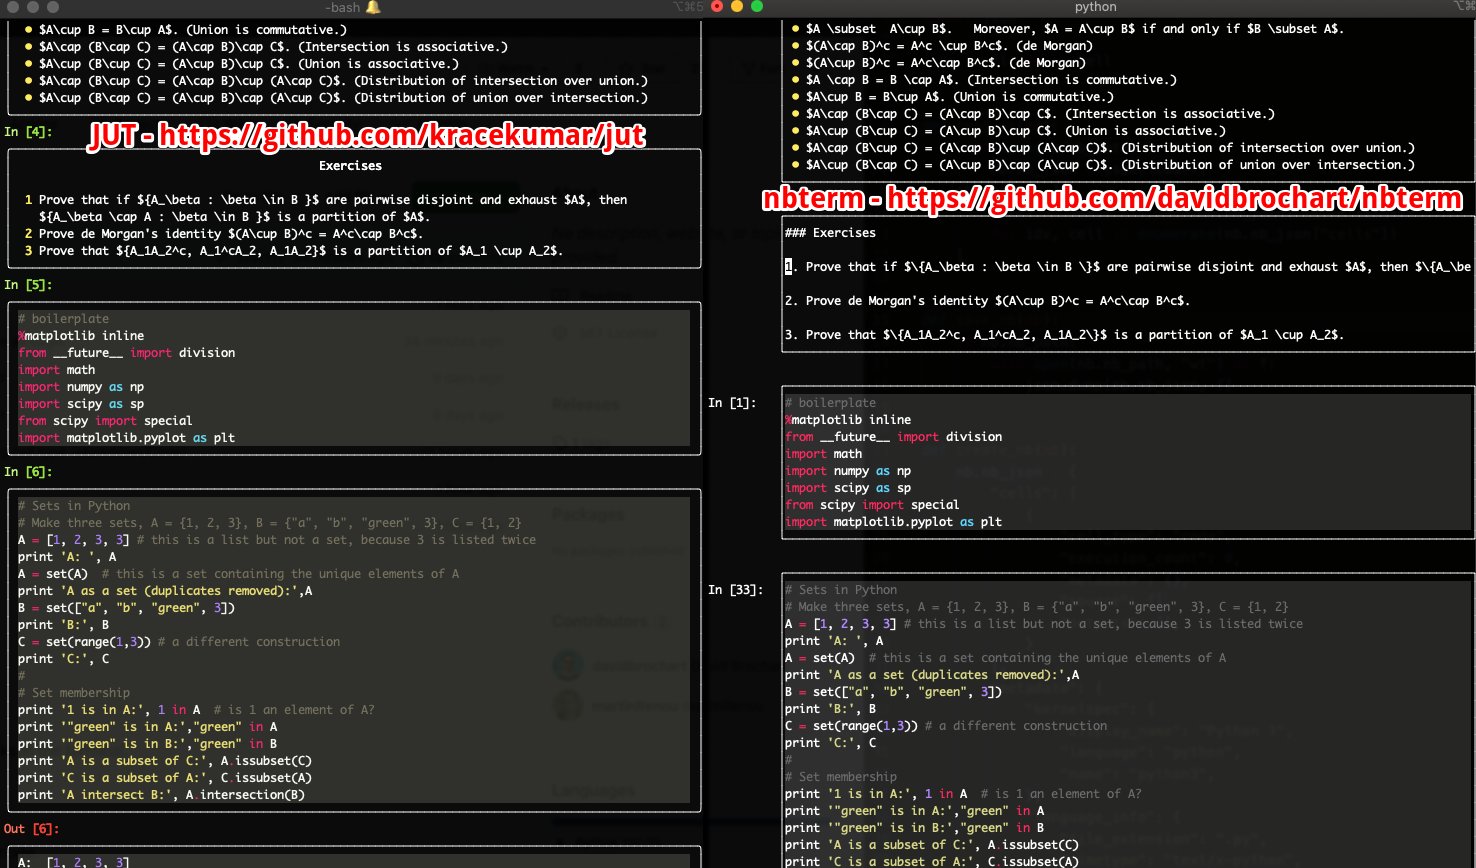Image resolution: width=1476 pixels, height=868 pixels.
Task: Open the JUT GitHub link overlay
Action: pos(367,135)
